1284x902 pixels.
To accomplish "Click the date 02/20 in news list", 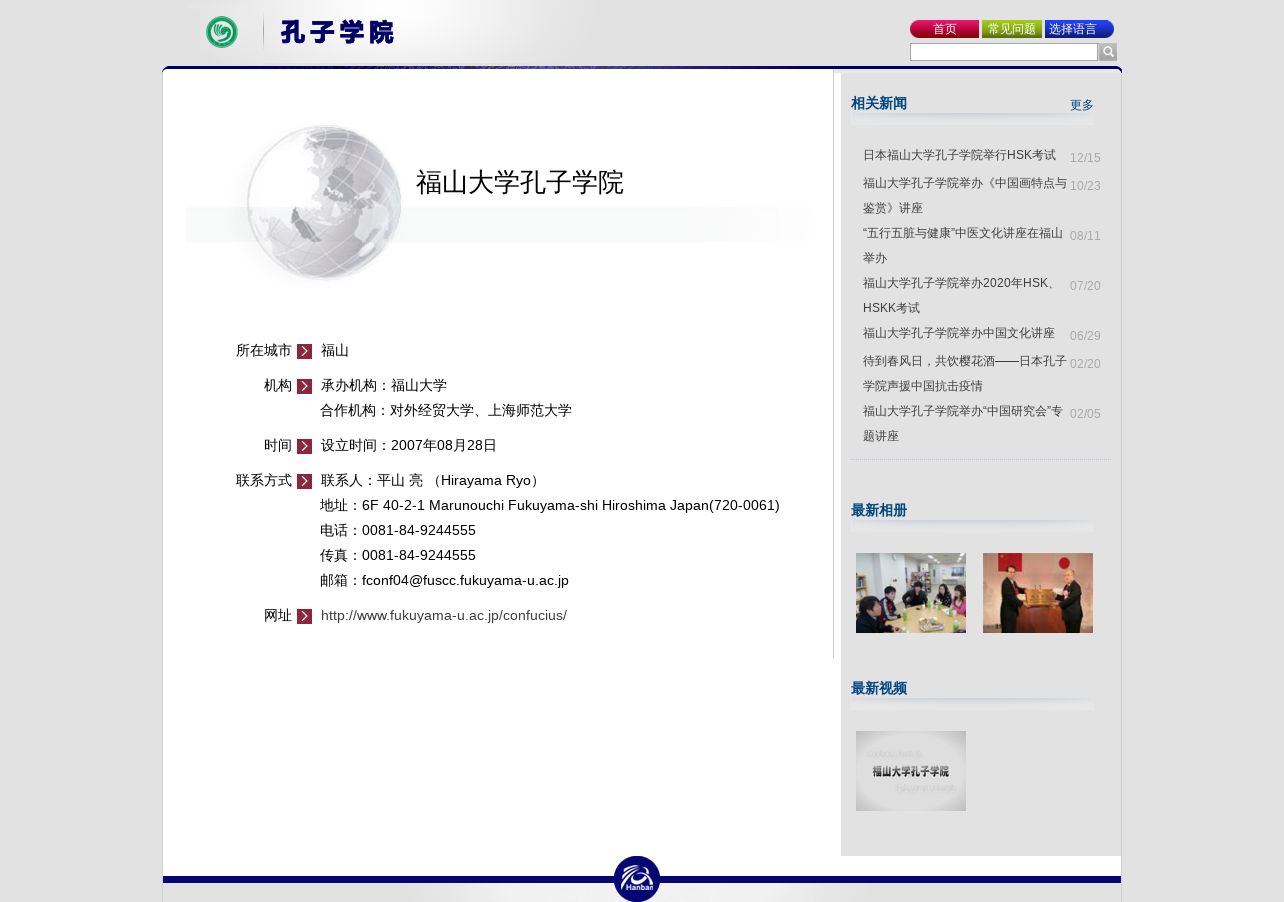I will tap(1085, 364).
